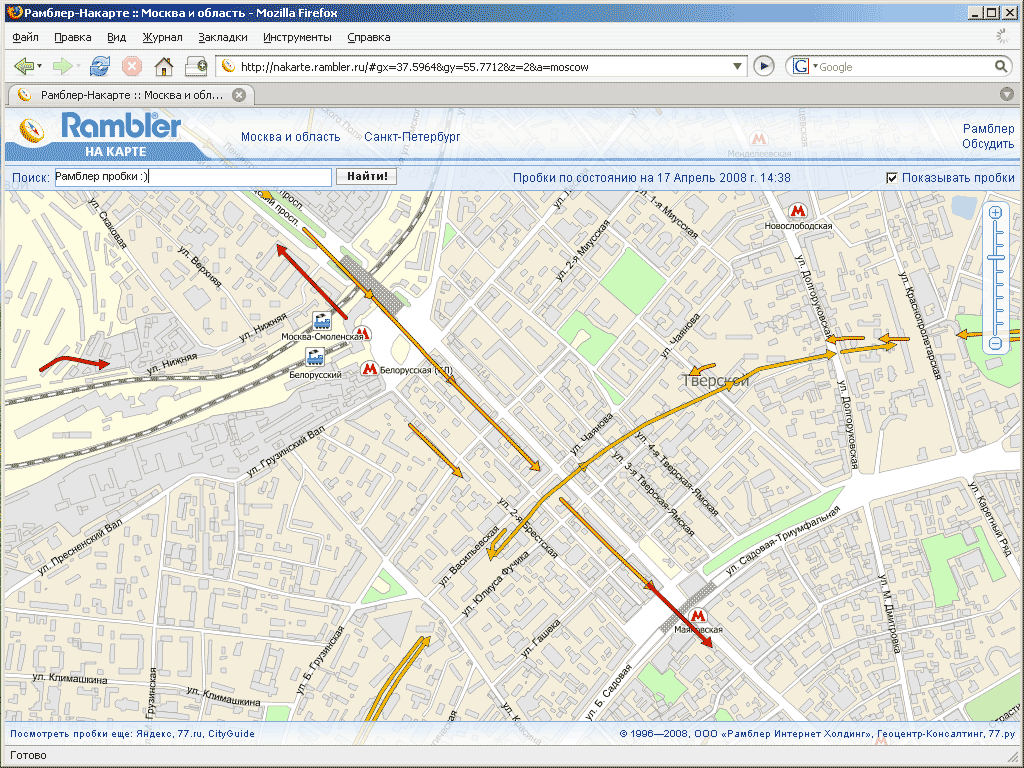
Task: Click the Найти! search button
Action: click(367, 176)
